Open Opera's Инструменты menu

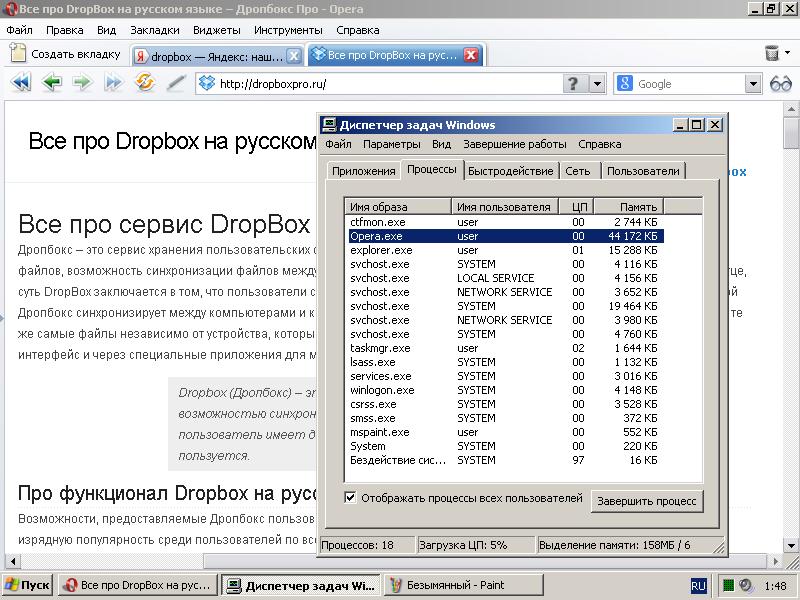tap(288, 30)
